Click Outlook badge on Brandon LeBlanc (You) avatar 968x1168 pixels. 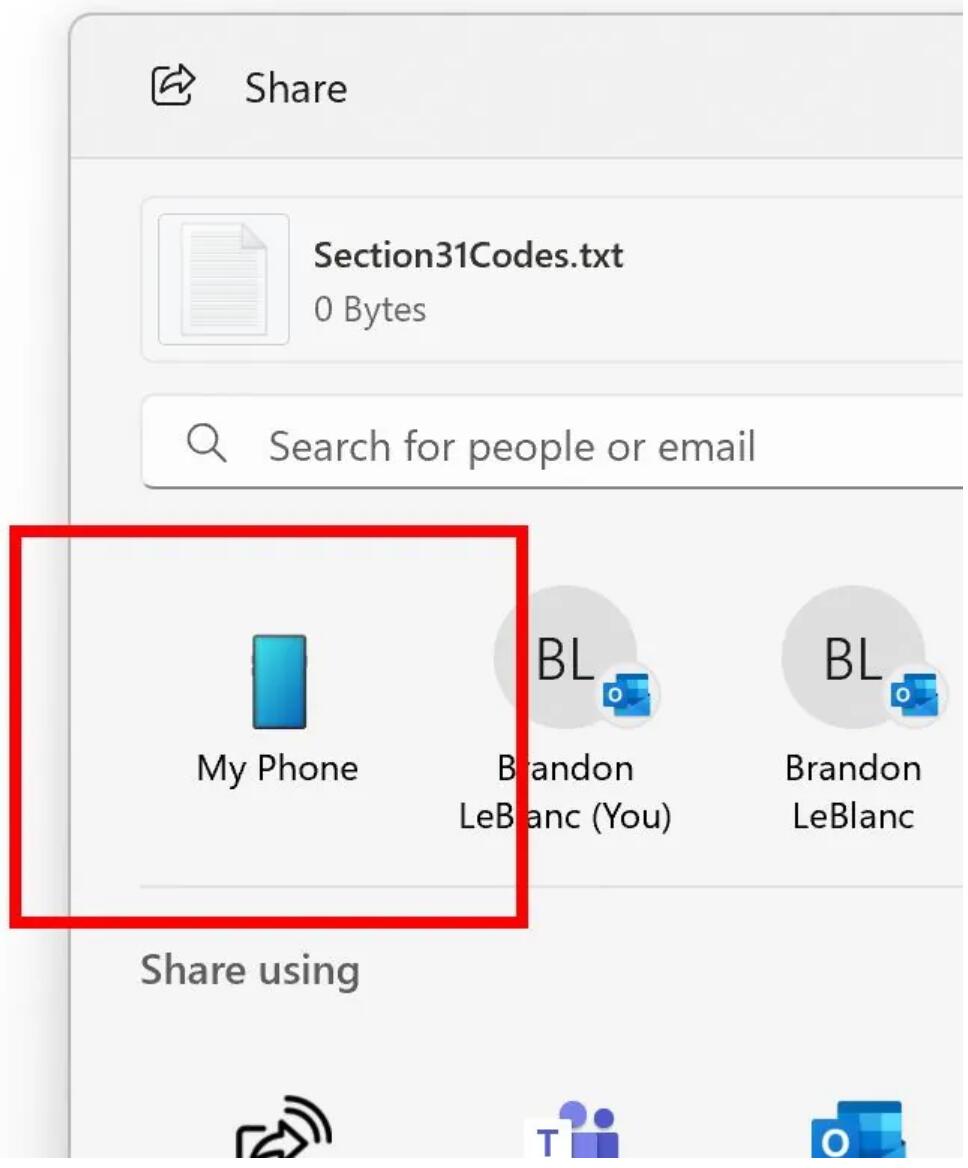point(628,695)
